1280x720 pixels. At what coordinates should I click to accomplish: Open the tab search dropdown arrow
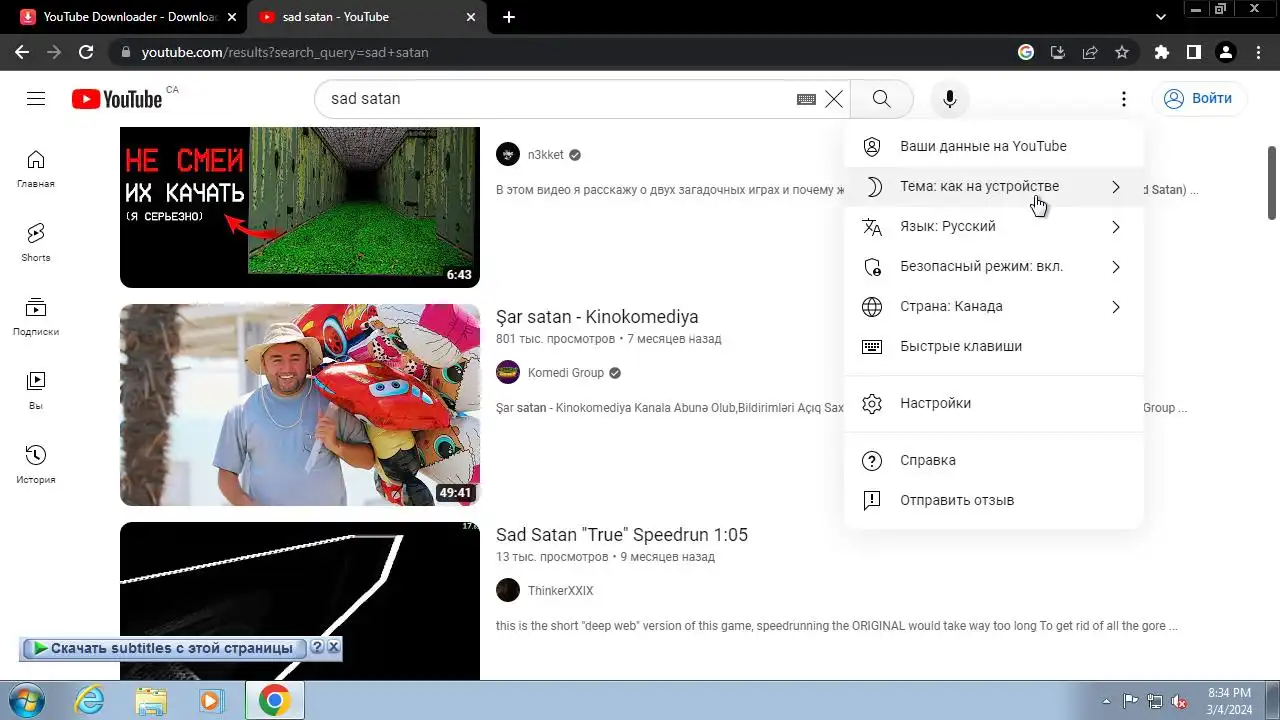[x=1161, y=17]
